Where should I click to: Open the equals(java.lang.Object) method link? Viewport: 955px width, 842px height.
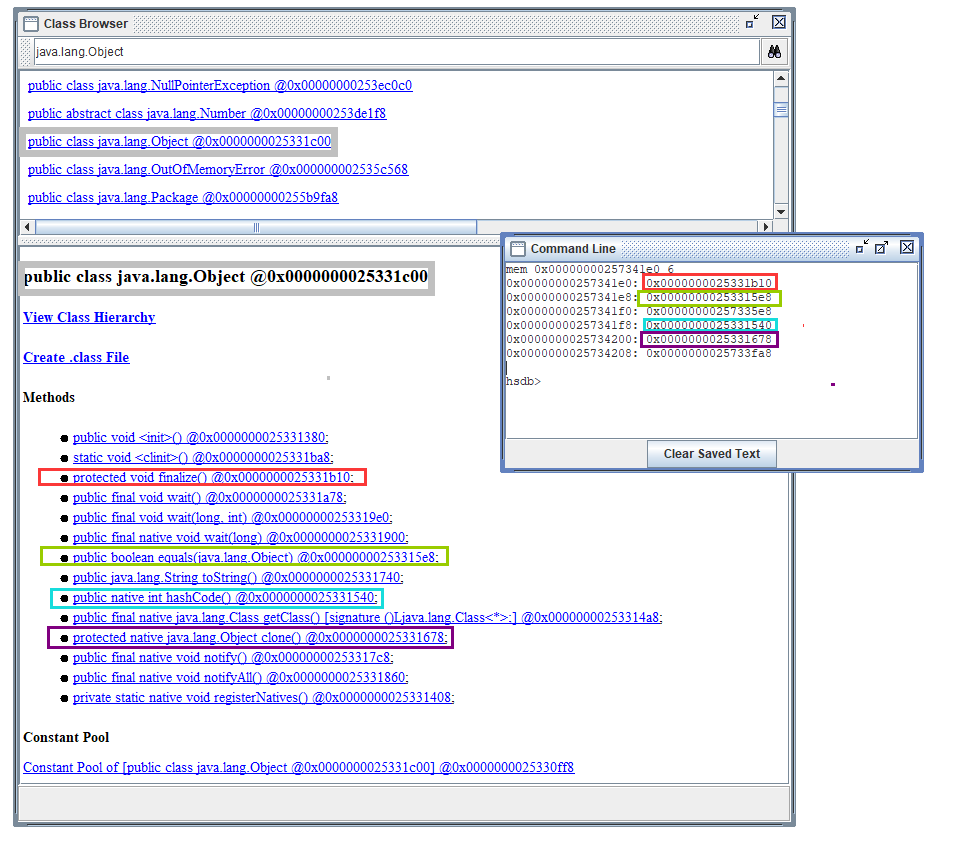click(x=256, y=557)
